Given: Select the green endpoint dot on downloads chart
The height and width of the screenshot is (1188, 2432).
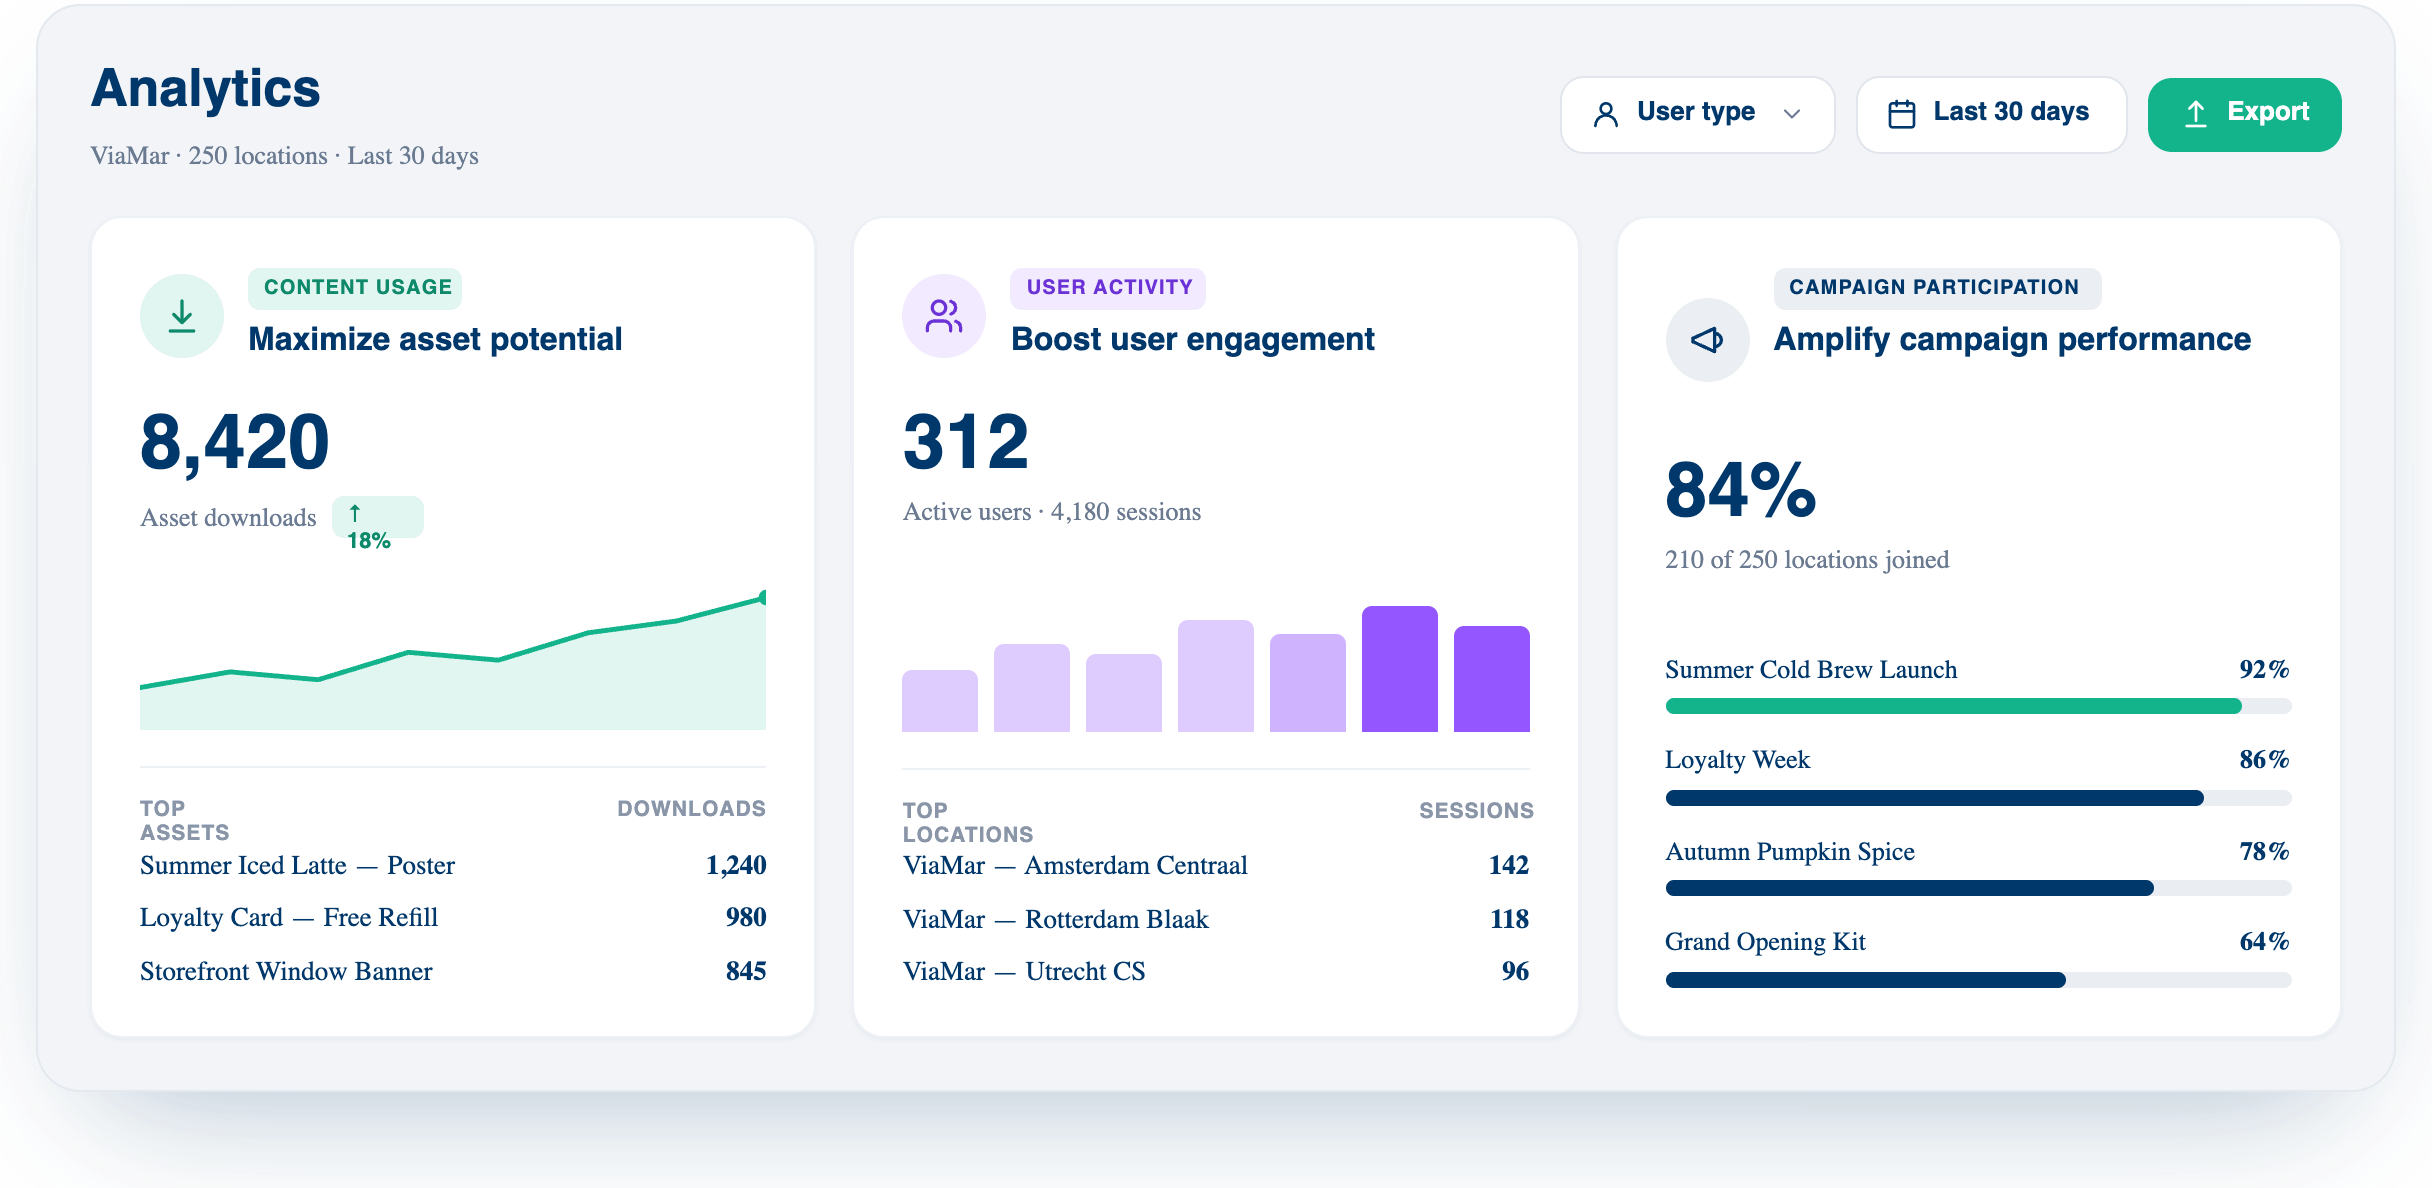Looking at the screenshot, I should [764, 597].
